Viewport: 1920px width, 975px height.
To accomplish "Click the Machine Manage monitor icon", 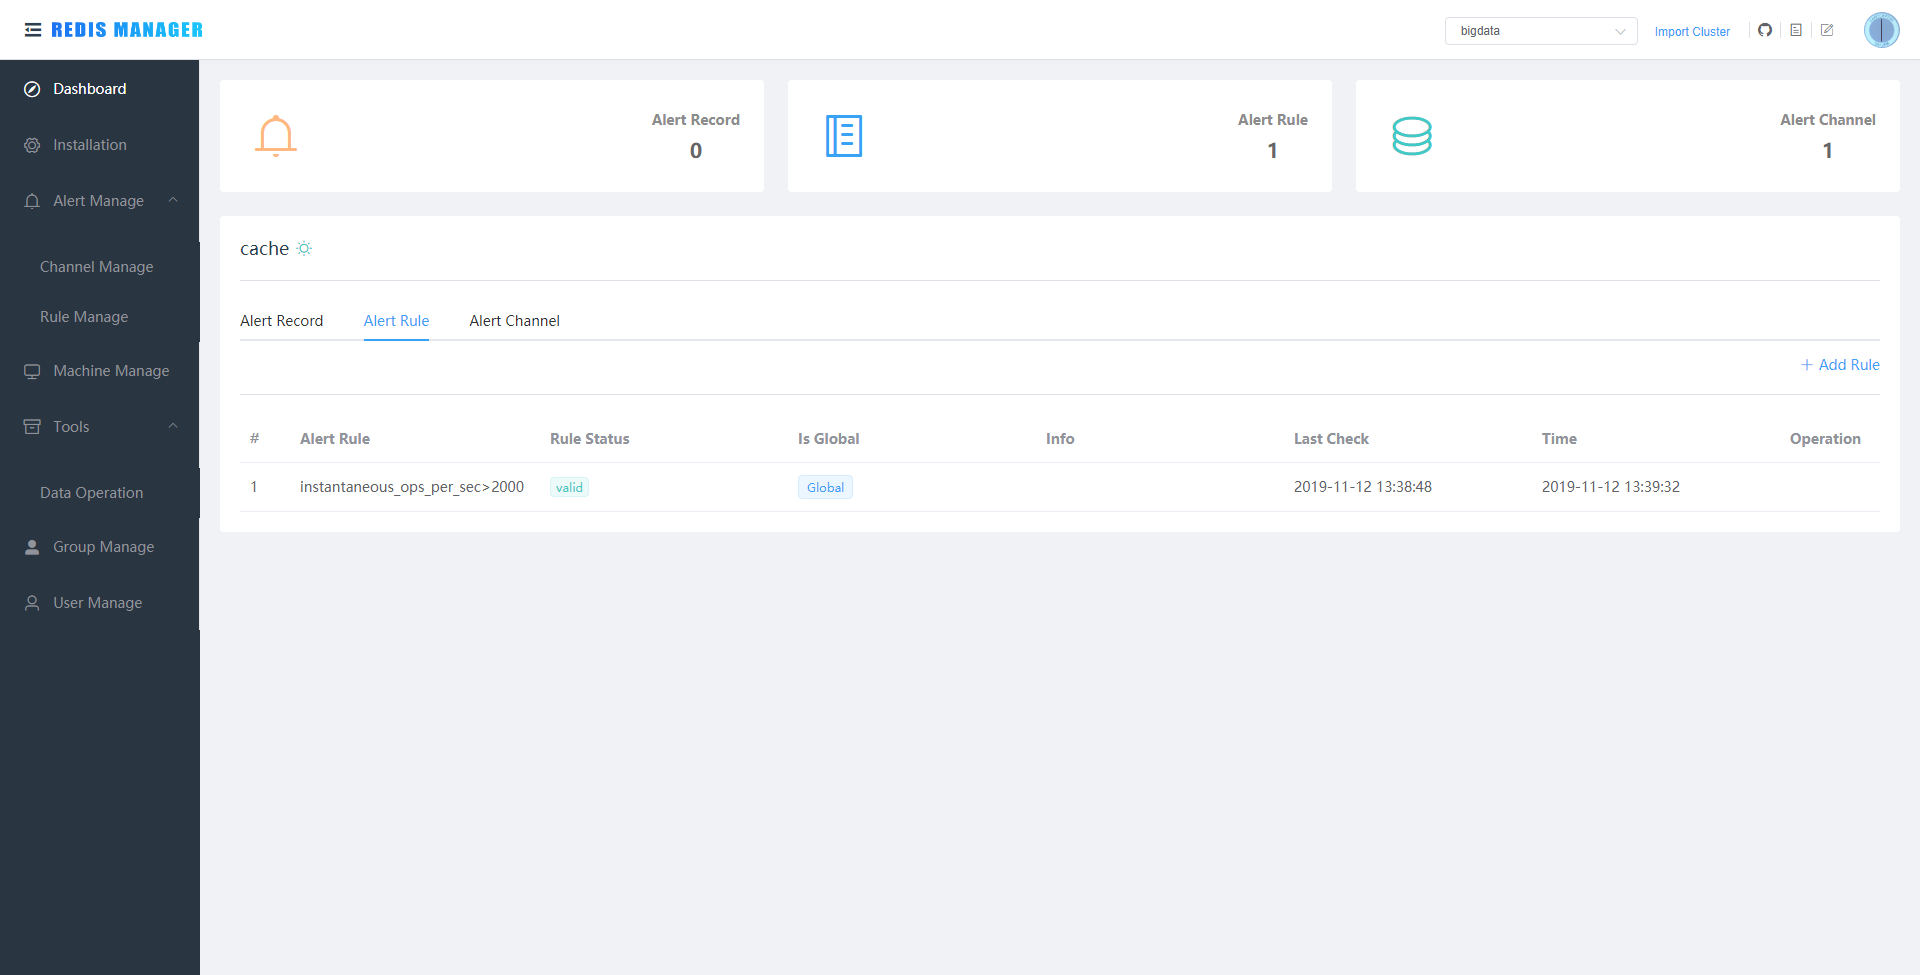I will (x=32, y=371).
